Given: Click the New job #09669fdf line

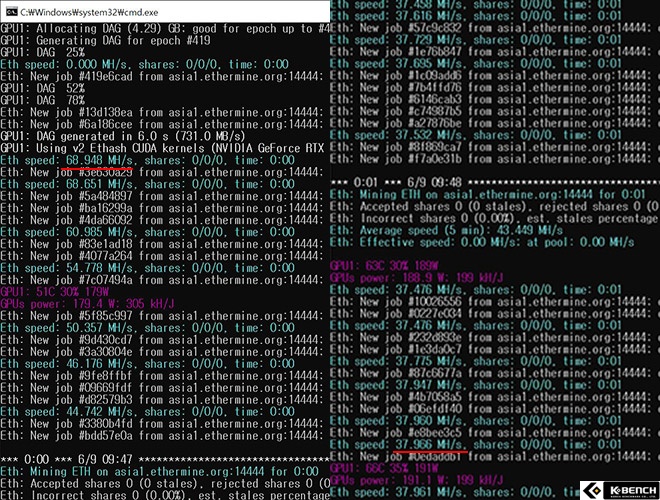Looking at the screenshot, I should pyautogui.click(x=162, y=388).
